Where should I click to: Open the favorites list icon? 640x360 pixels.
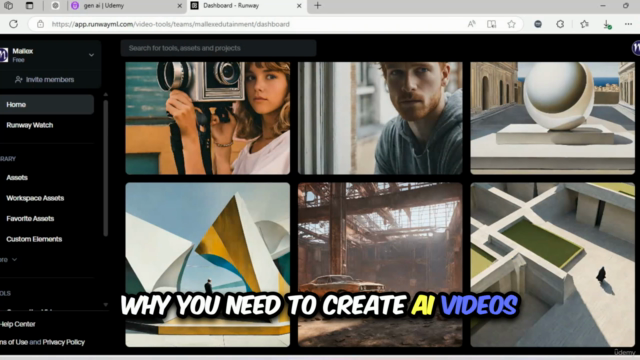(x=584, y=24)
